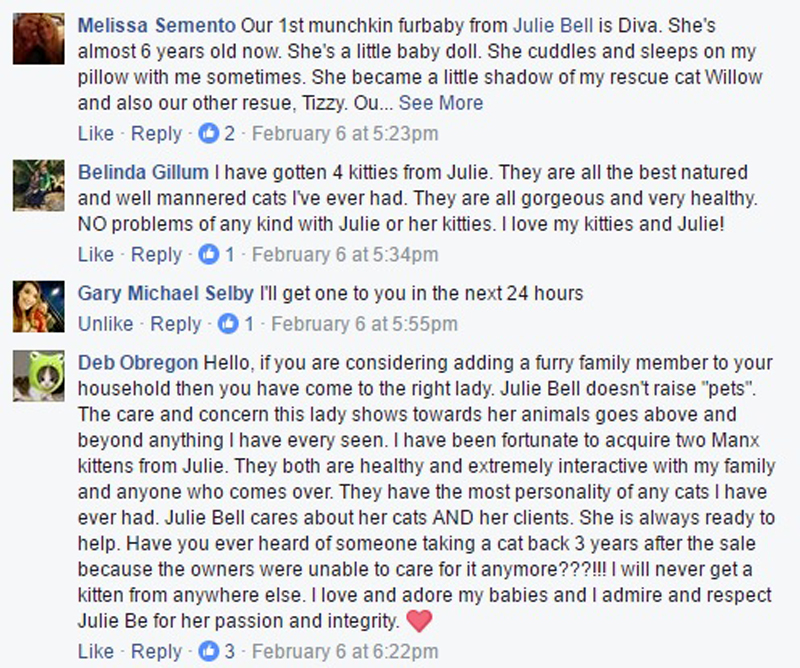Like Deb Obregon's comment

click(95, 651)
